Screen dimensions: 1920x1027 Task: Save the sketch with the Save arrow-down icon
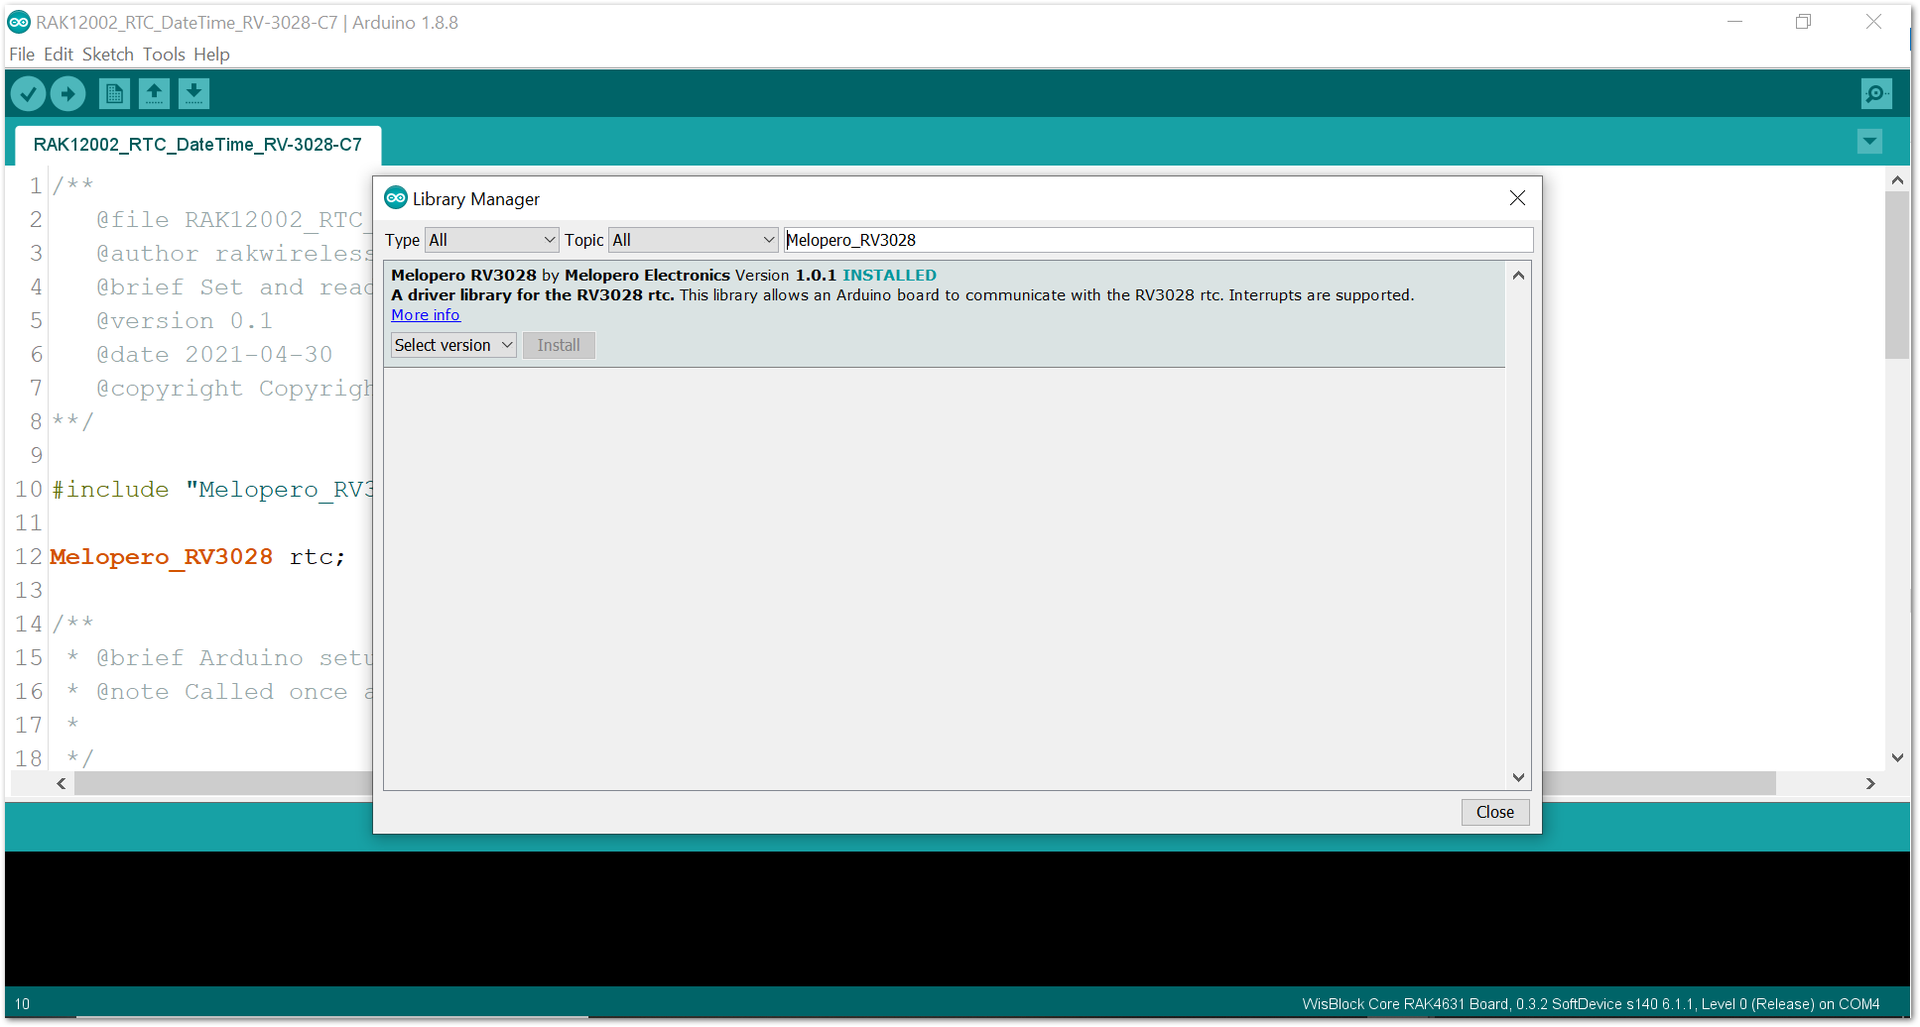click(x=194, y=94)
